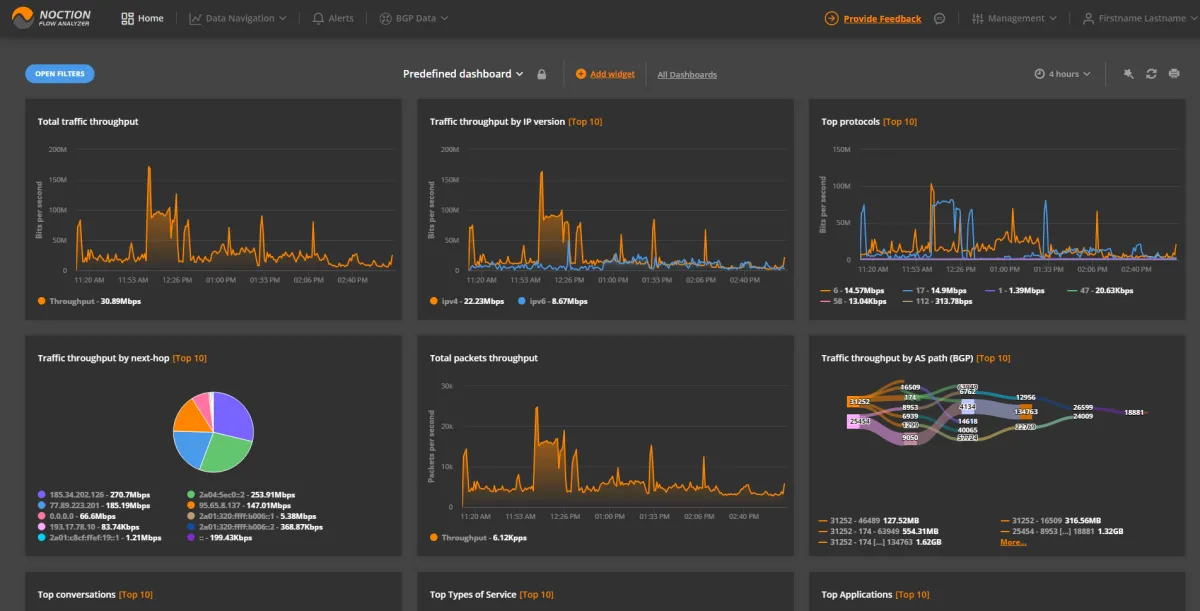
Task: Click Top 10 link in next-hop widget
Action: coord(190,358)
